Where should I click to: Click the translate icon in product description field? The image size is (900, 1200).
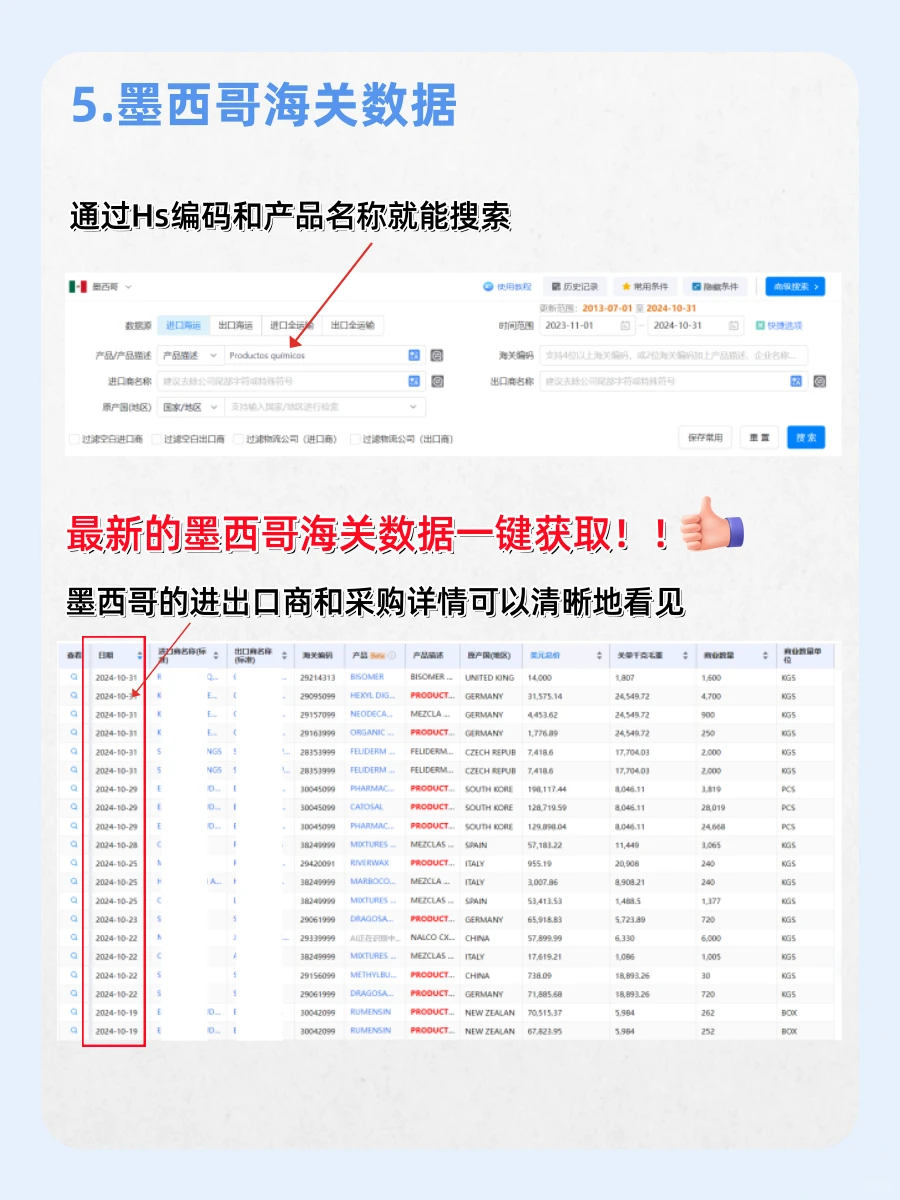(413, 355)
